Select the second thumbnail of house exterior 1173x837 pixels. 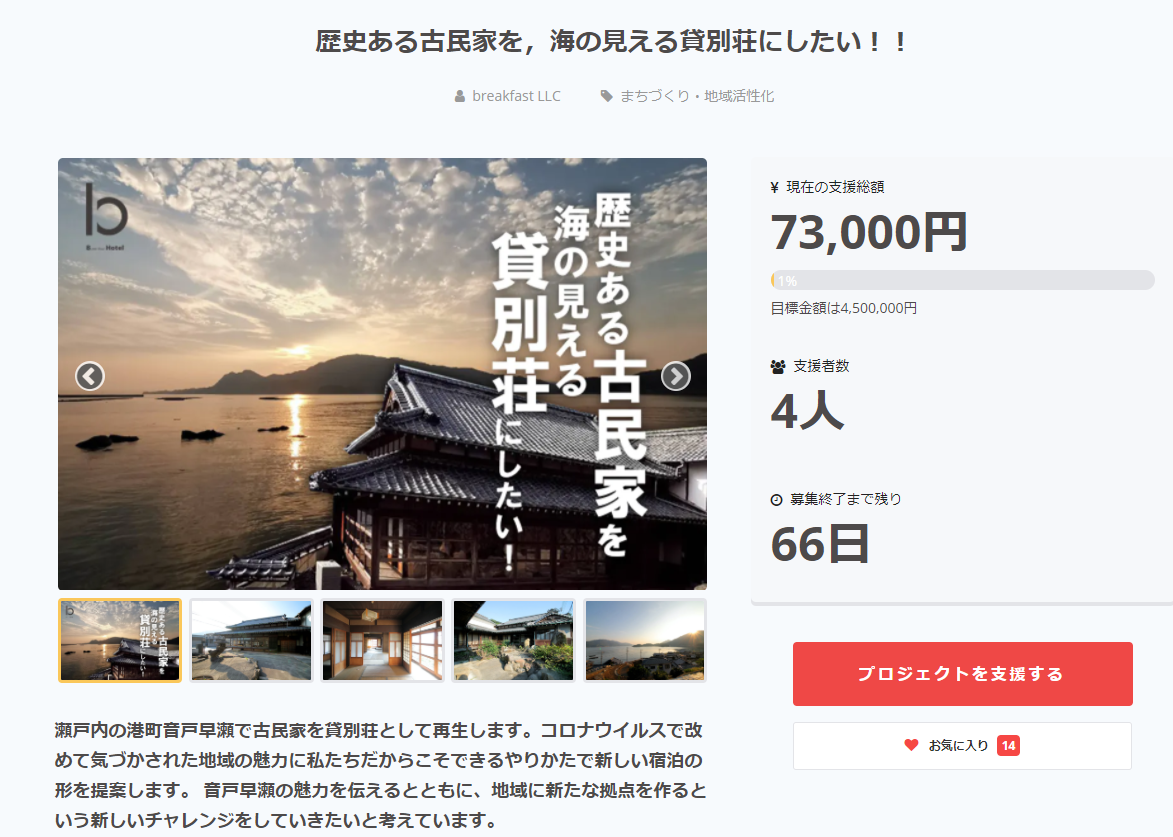[x=251, y=640]
